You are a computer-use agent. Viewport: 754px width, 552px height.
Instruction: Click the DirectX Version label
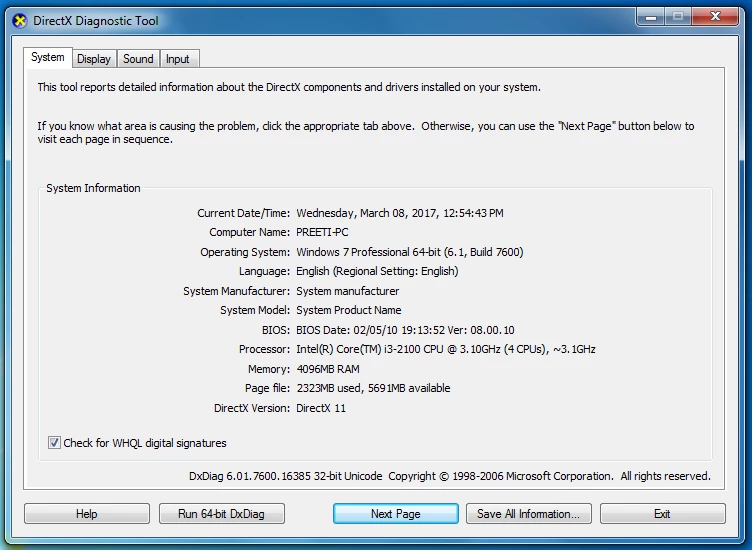pos(252,408)
